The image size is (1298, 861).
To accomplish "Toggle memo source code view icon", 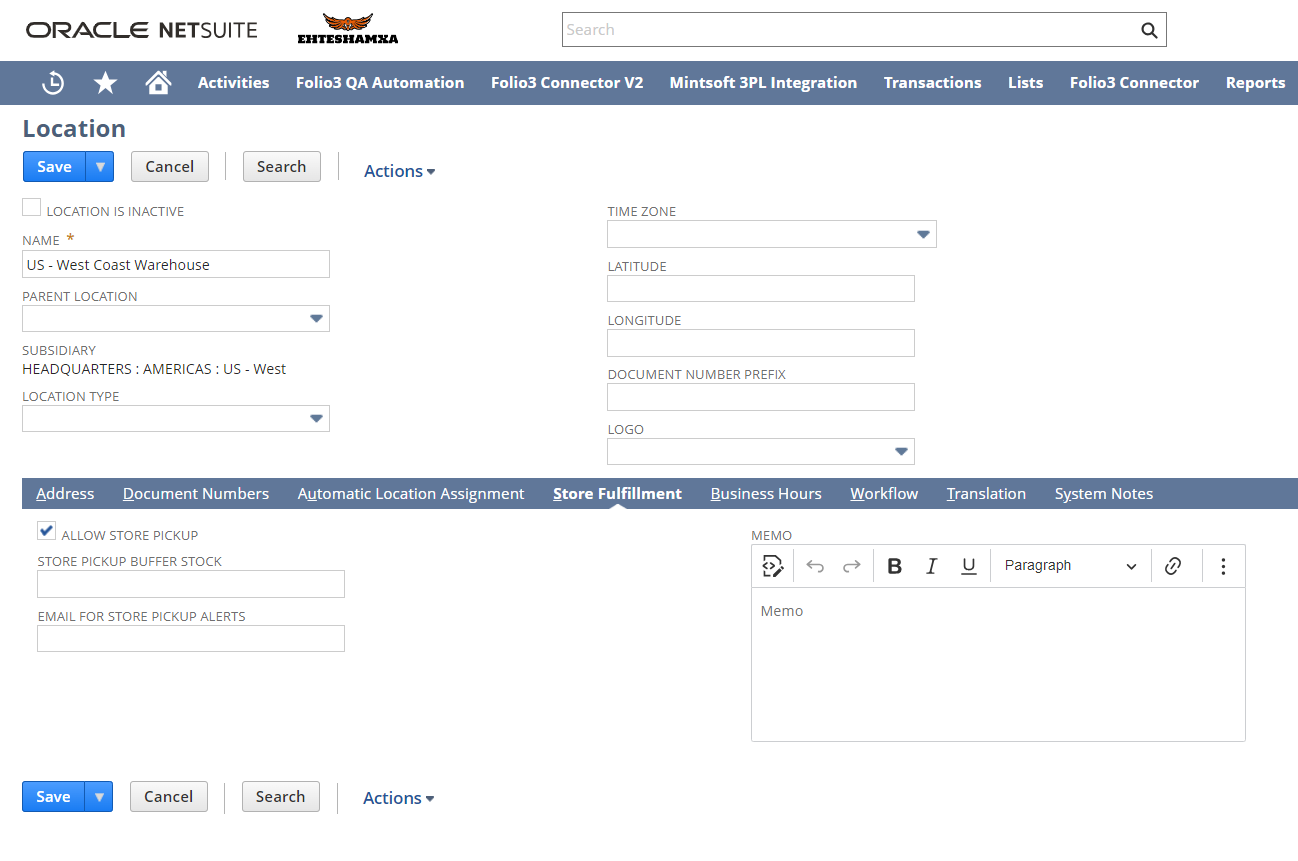I will pyautogui.click(x=772, y=566).
